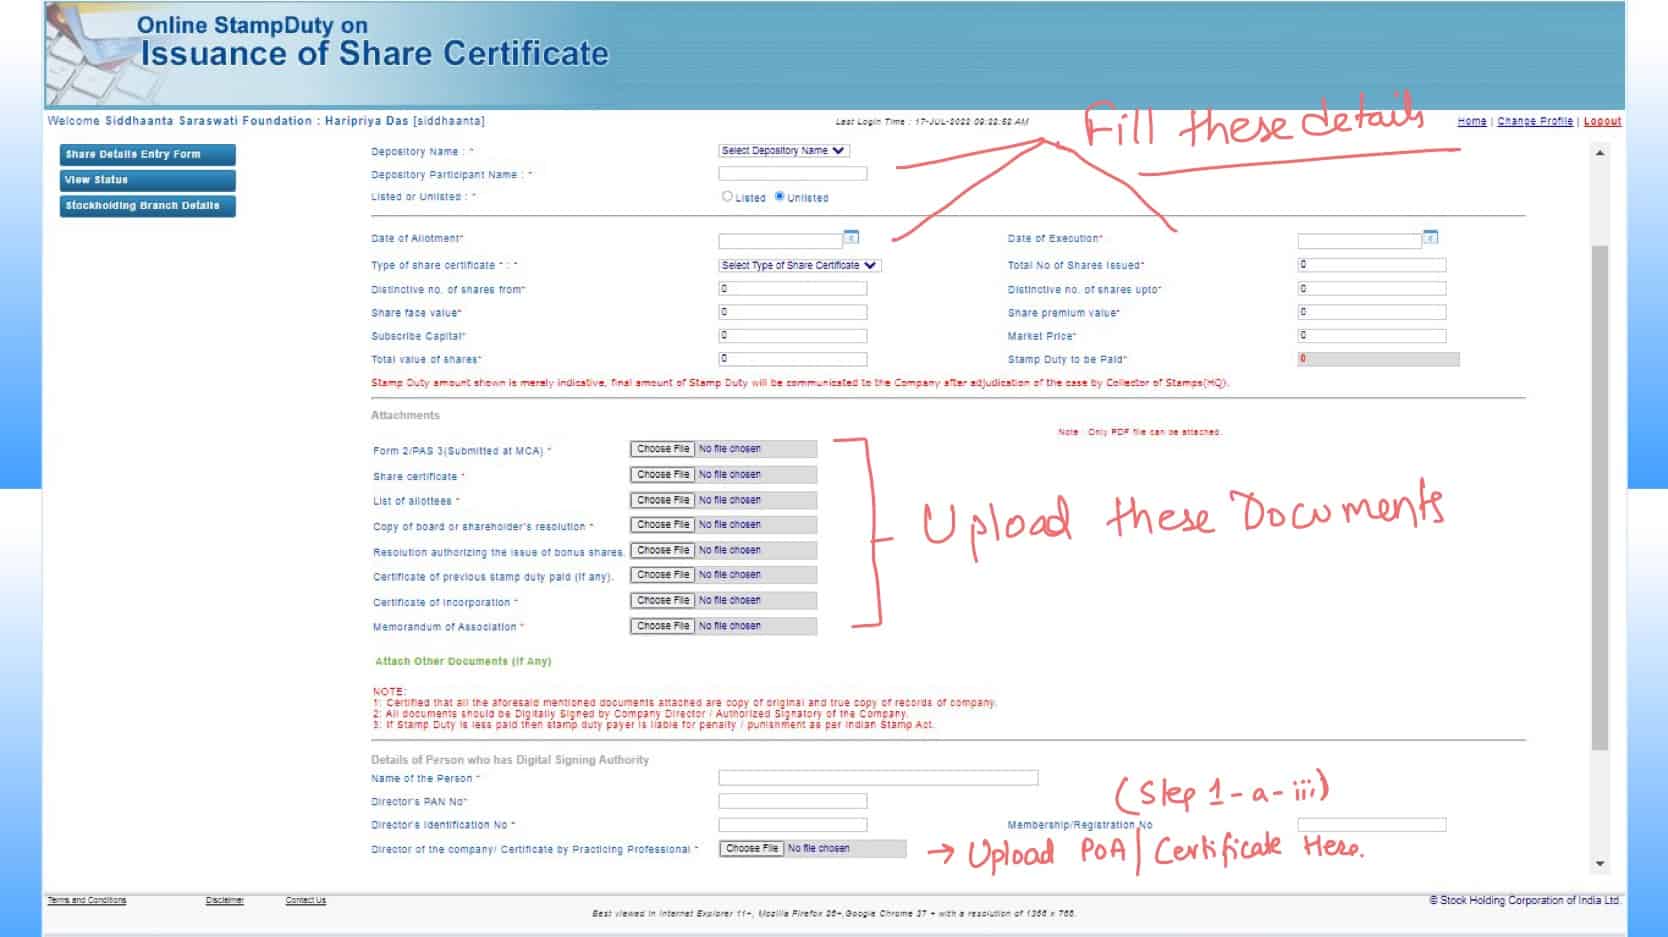
Task: Open Stockholding Branch Details
Action: (x=146, y=205)
